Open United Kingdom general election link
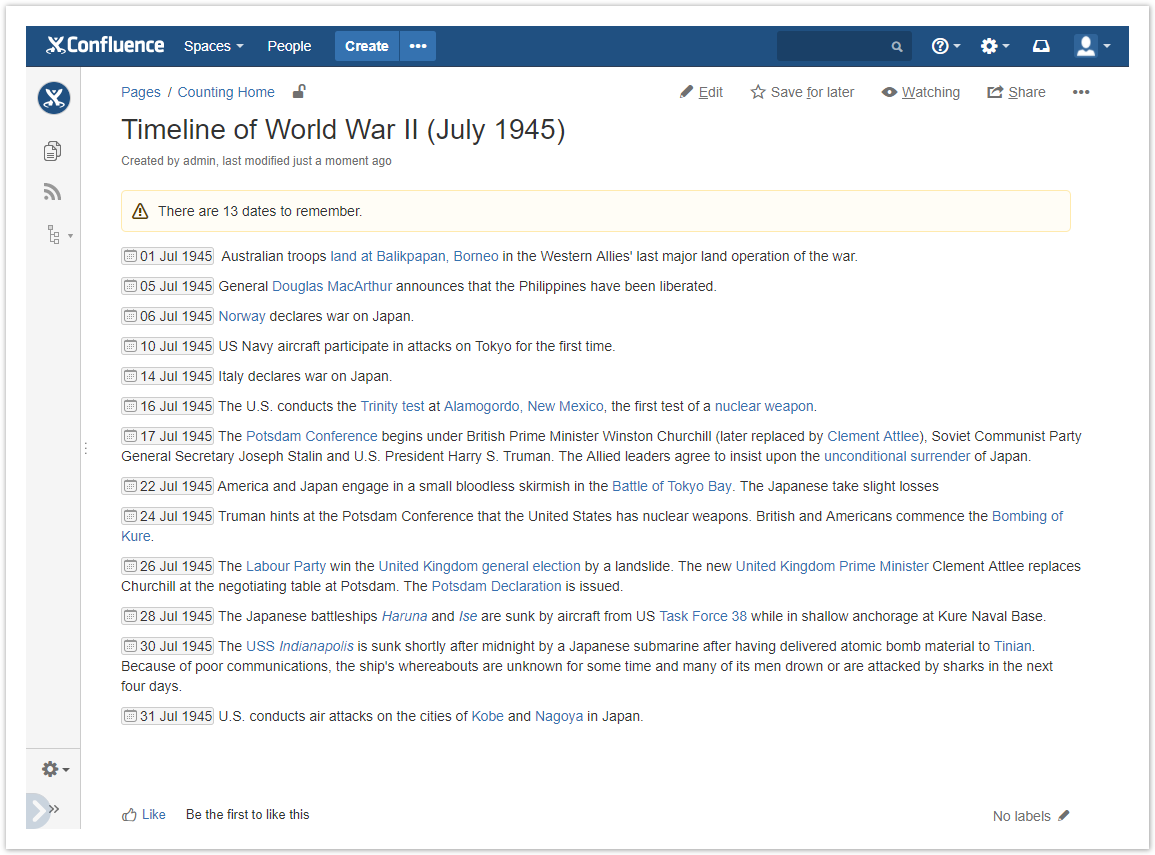 480,566
